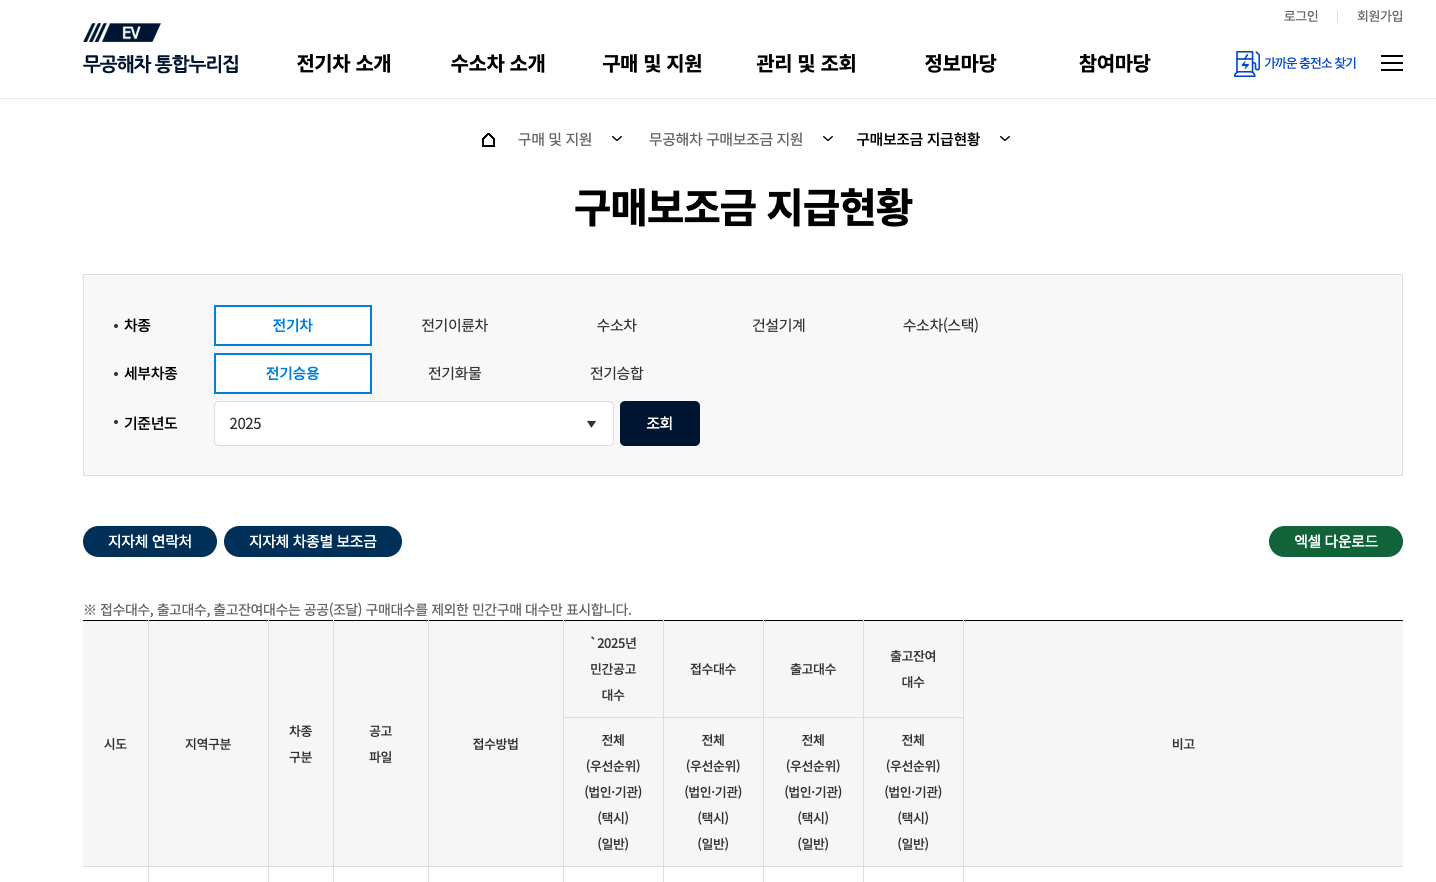Click the 로그인 link
Image resolution: width=1436 pixels, height=882 pixels.
[x=1300, y=16]
